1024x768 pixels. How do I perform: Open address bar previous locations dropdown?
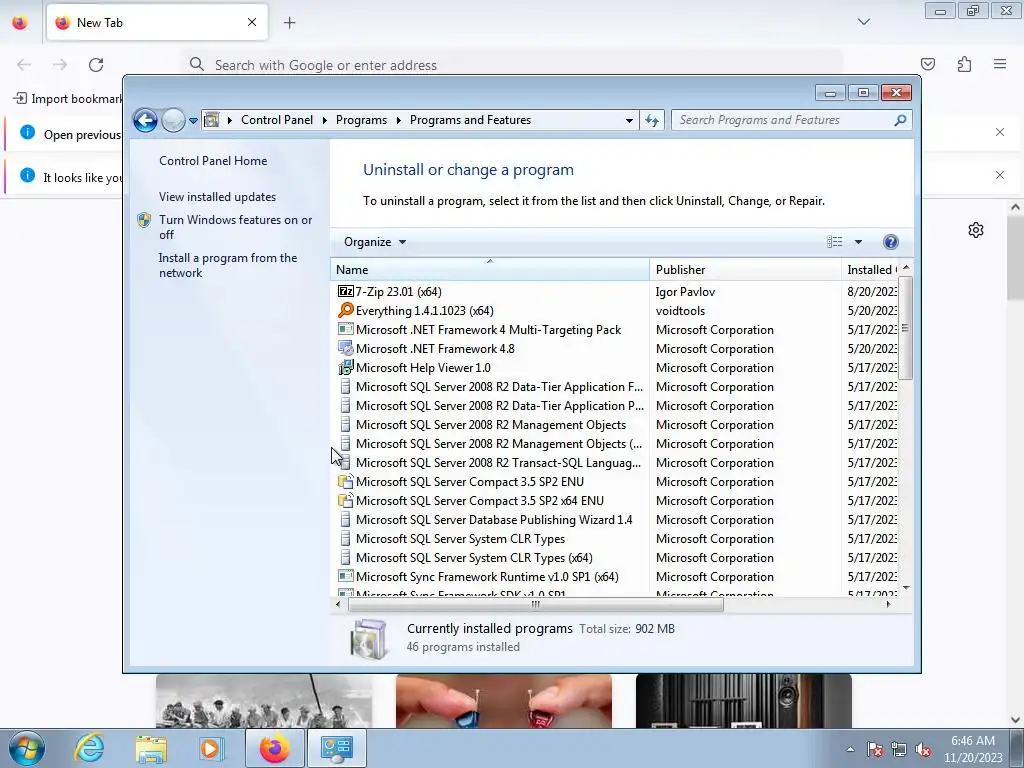click(629, 120)
